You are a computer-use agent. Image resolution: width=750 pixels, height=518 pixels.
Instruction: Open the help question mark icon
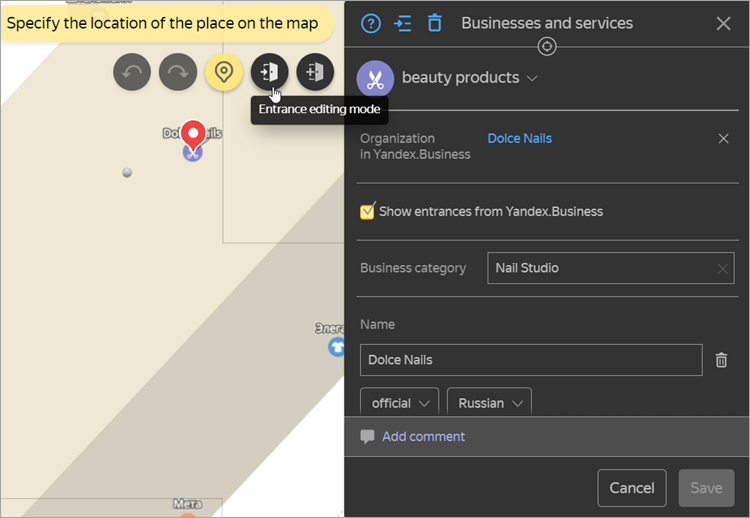point(371,23)
